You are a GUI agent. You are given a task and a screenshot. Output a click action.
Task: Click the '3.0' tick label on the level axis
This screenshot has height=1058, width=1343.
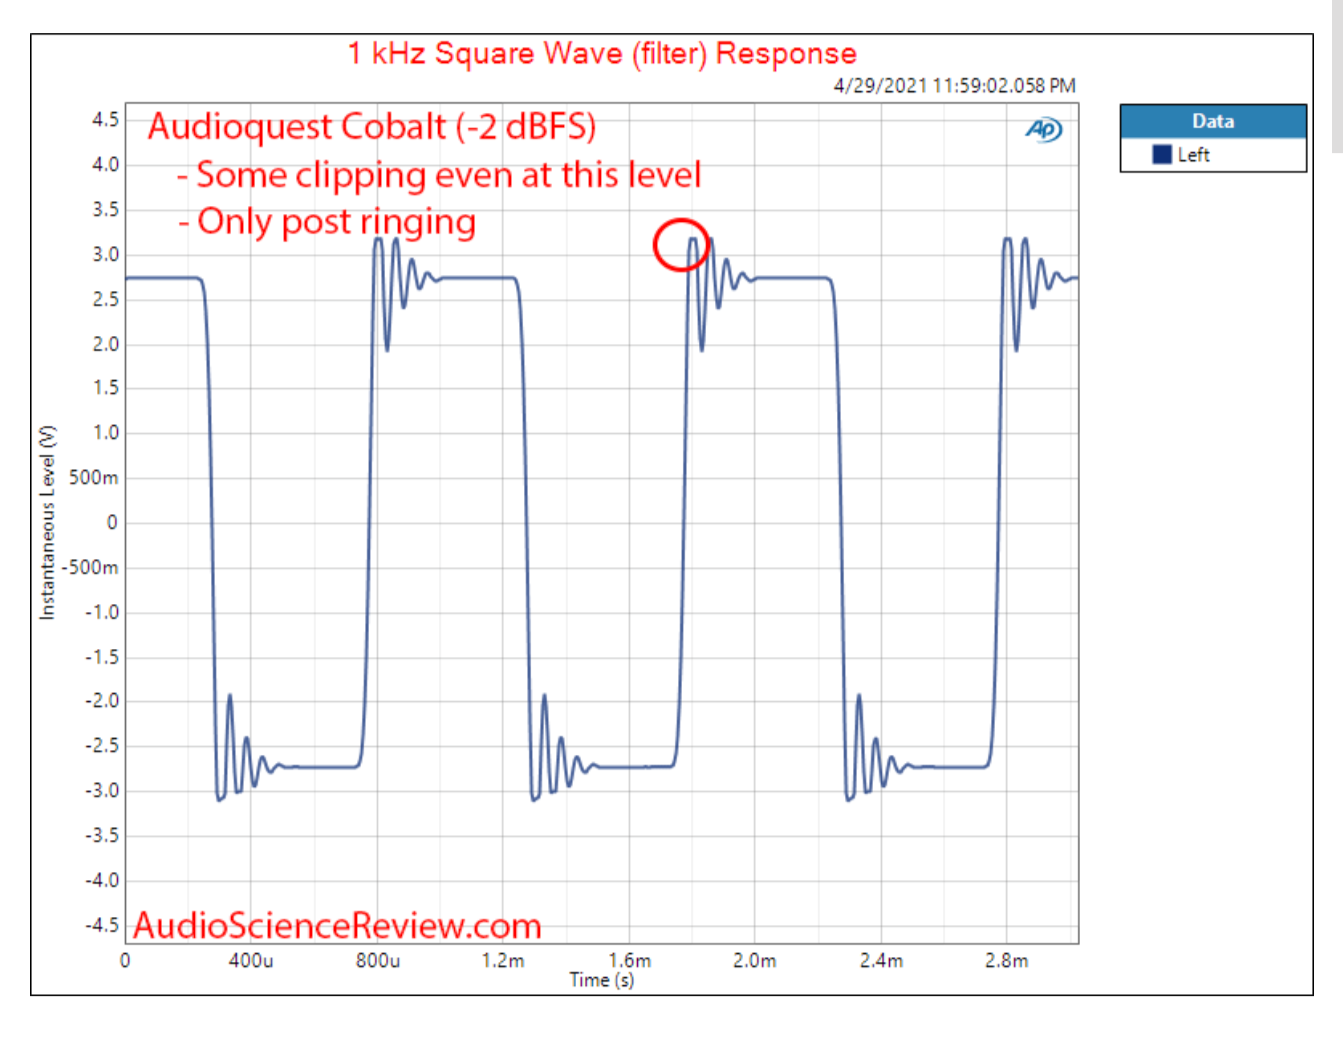click(x=105, y=254)
